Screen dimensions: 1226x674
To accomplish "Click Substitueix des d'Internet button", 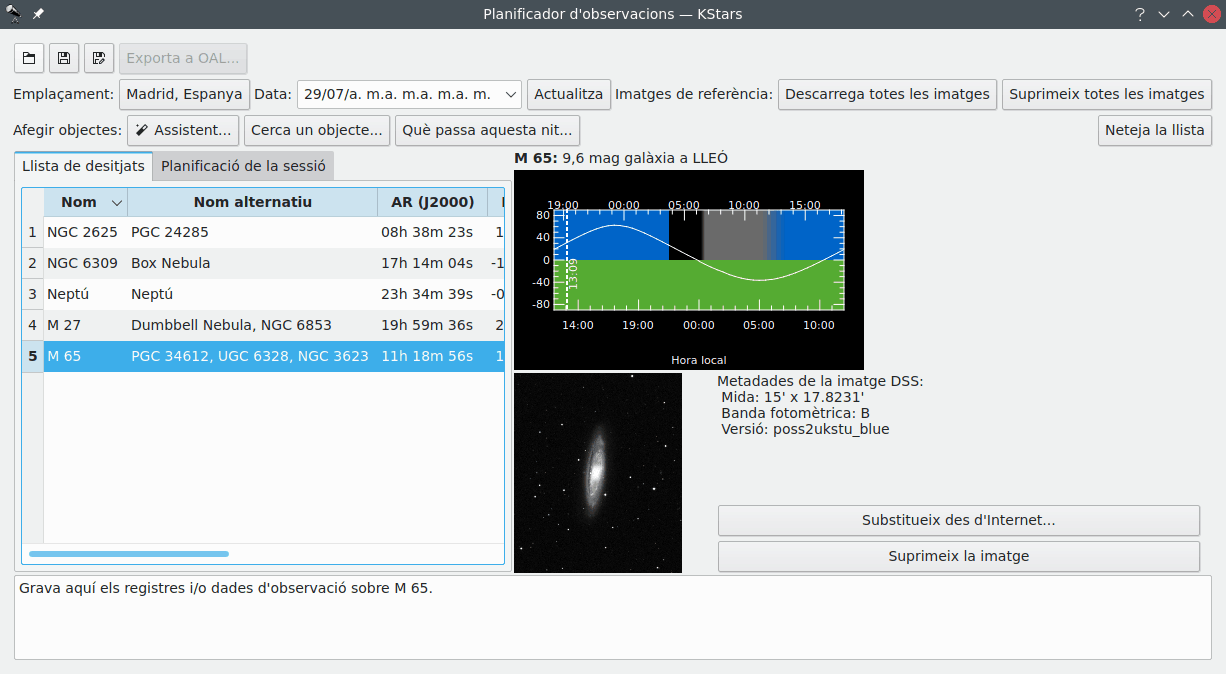I will click(x=958, y=520).
